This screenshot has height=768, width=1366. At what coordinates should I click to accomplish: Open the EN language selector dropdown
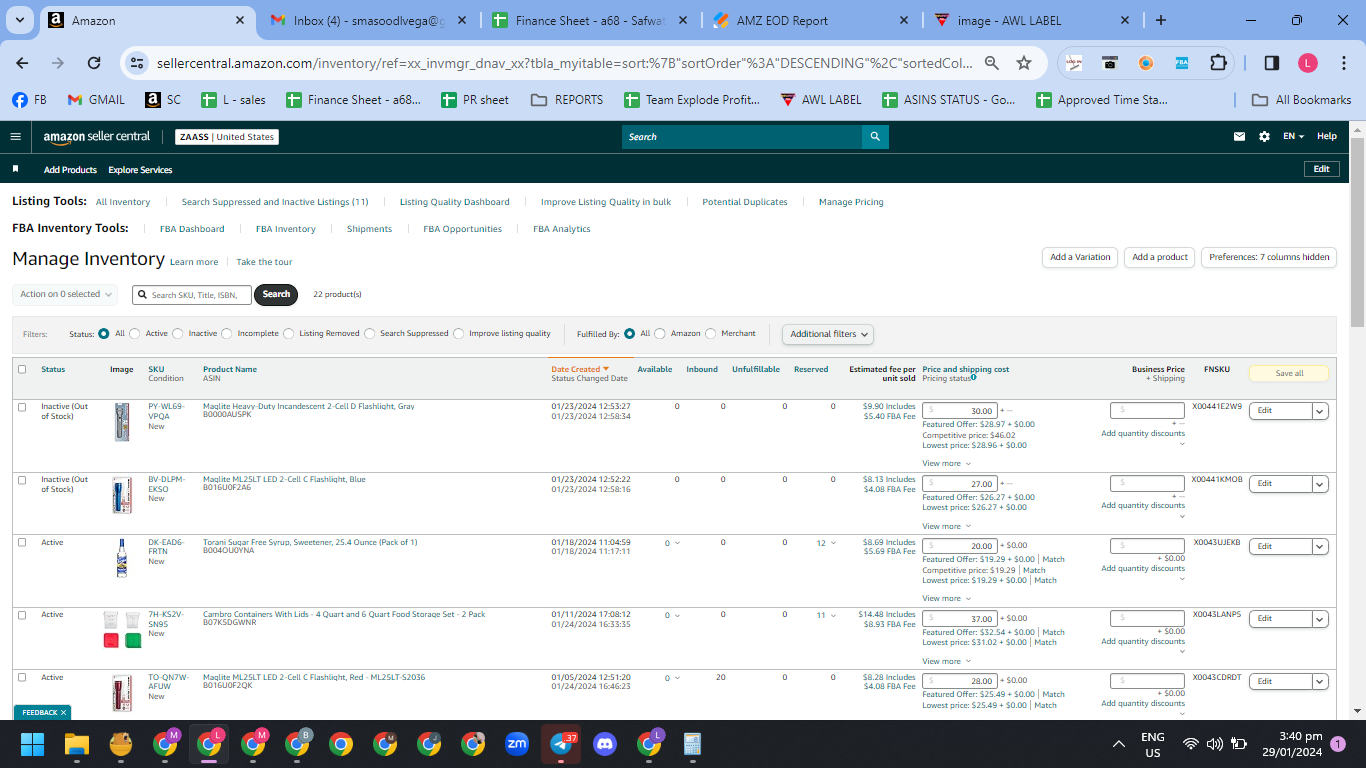point(1293,137)
